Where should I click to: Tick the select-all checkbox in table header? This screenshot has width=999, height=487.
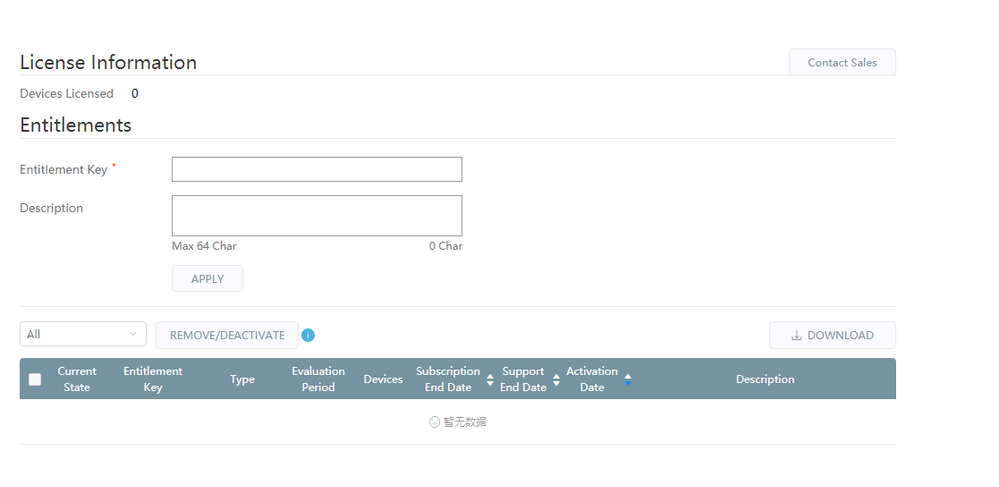click(35, 379)
